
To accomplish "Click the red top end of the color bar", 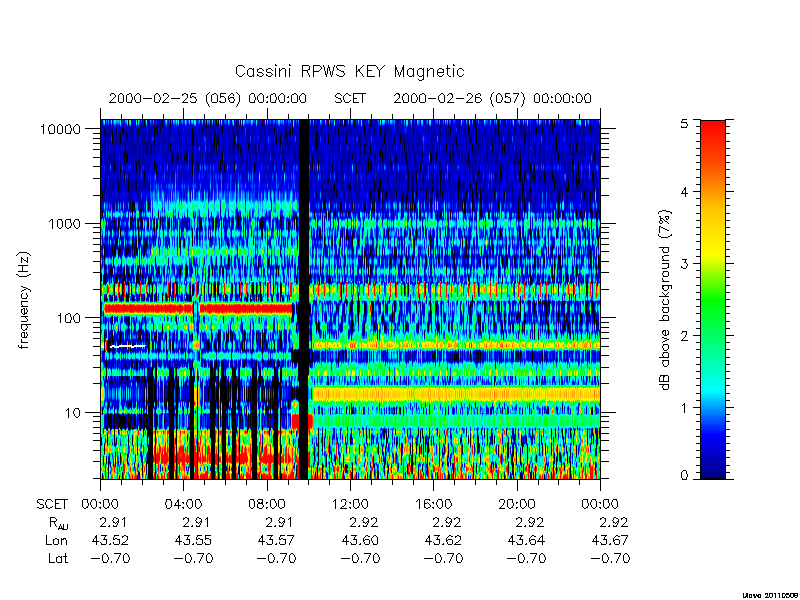I will pos(713,129).
